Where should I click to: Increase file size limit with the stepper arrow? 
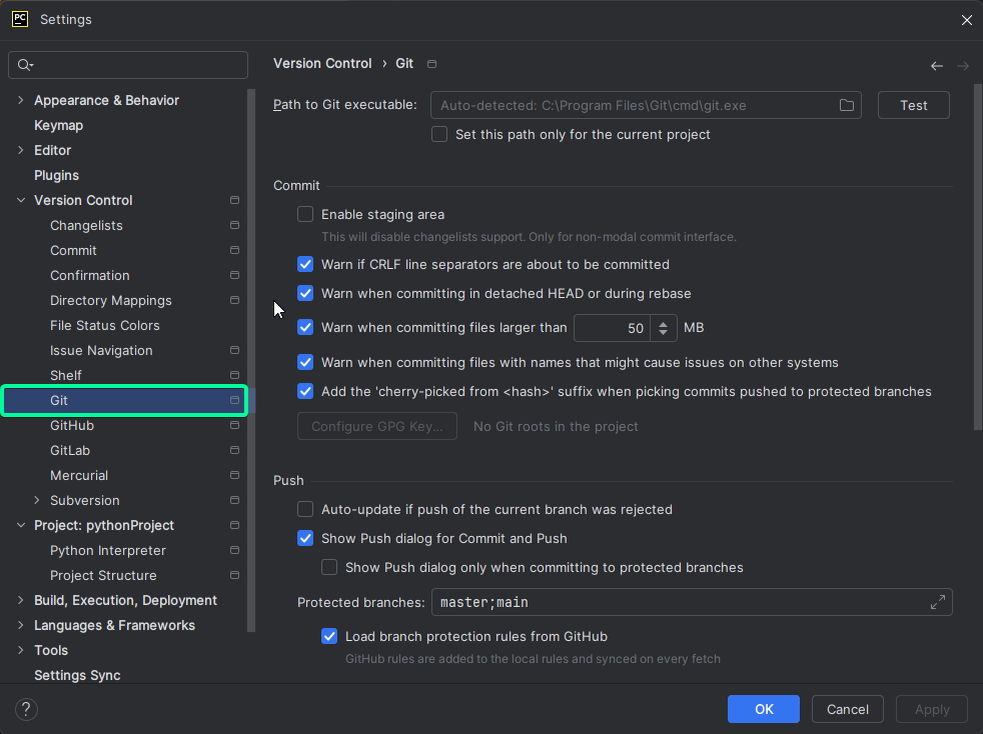point(661,323)
